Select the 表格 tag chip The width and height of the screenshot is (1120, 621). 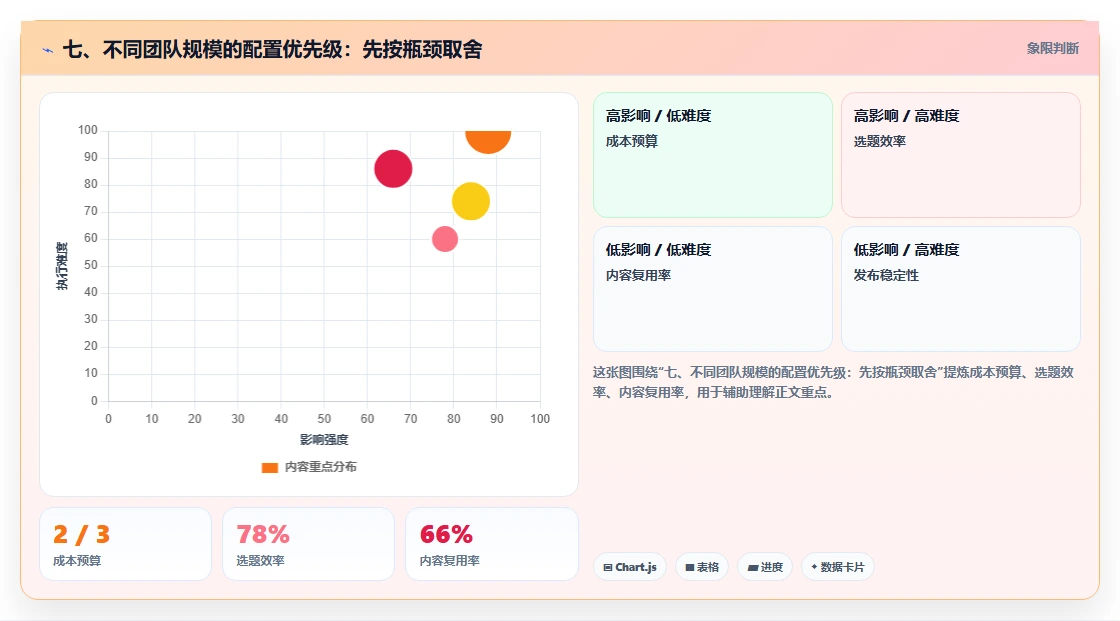click(702, 567)
